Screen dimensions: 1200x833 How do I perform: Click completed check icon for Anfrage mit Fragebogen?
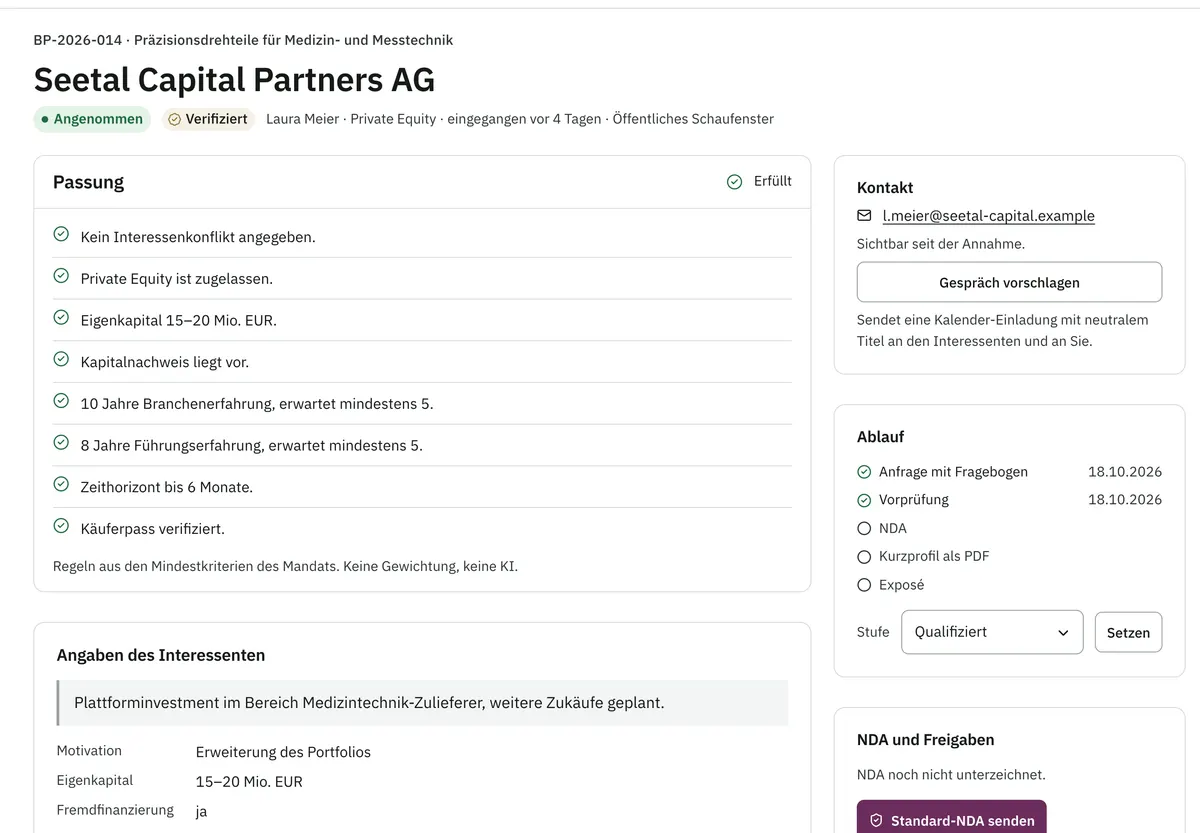[x=865, y=472]
